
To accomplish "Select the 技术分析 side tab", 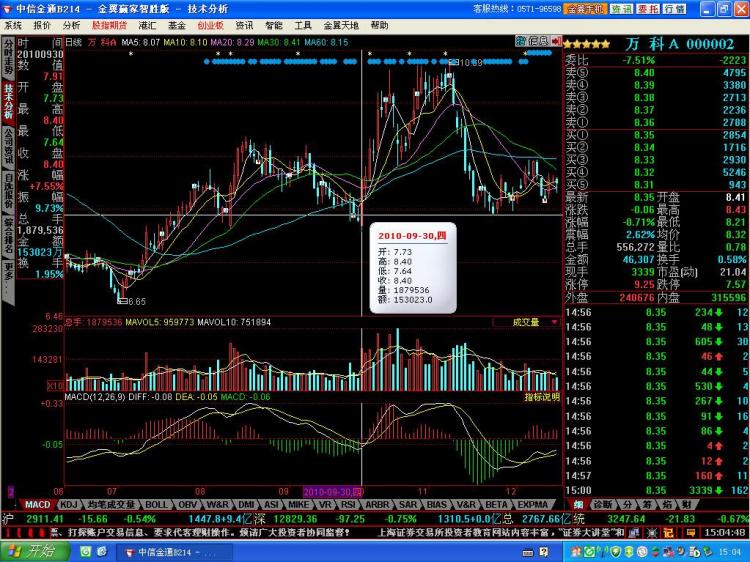I will coord(9,101).
